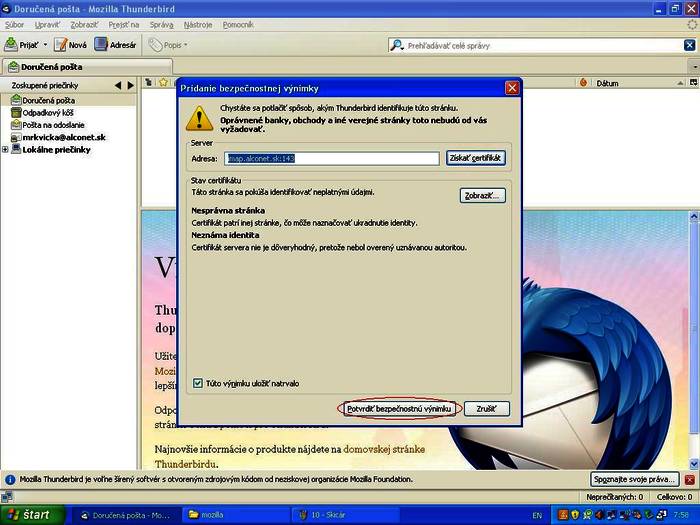This screenshot has width=700, height=525.
Task: Open the Windows štart menu
Action: 32,515
